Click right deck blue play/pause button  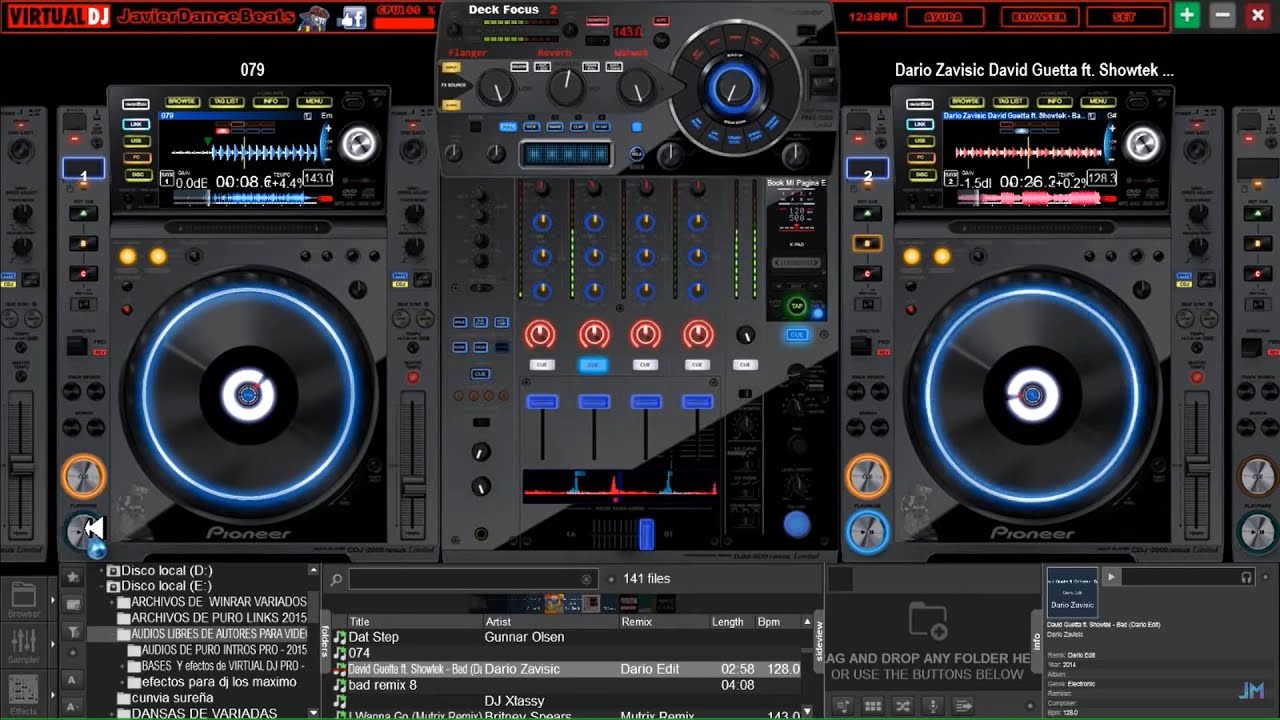click(x=867, y=532)
